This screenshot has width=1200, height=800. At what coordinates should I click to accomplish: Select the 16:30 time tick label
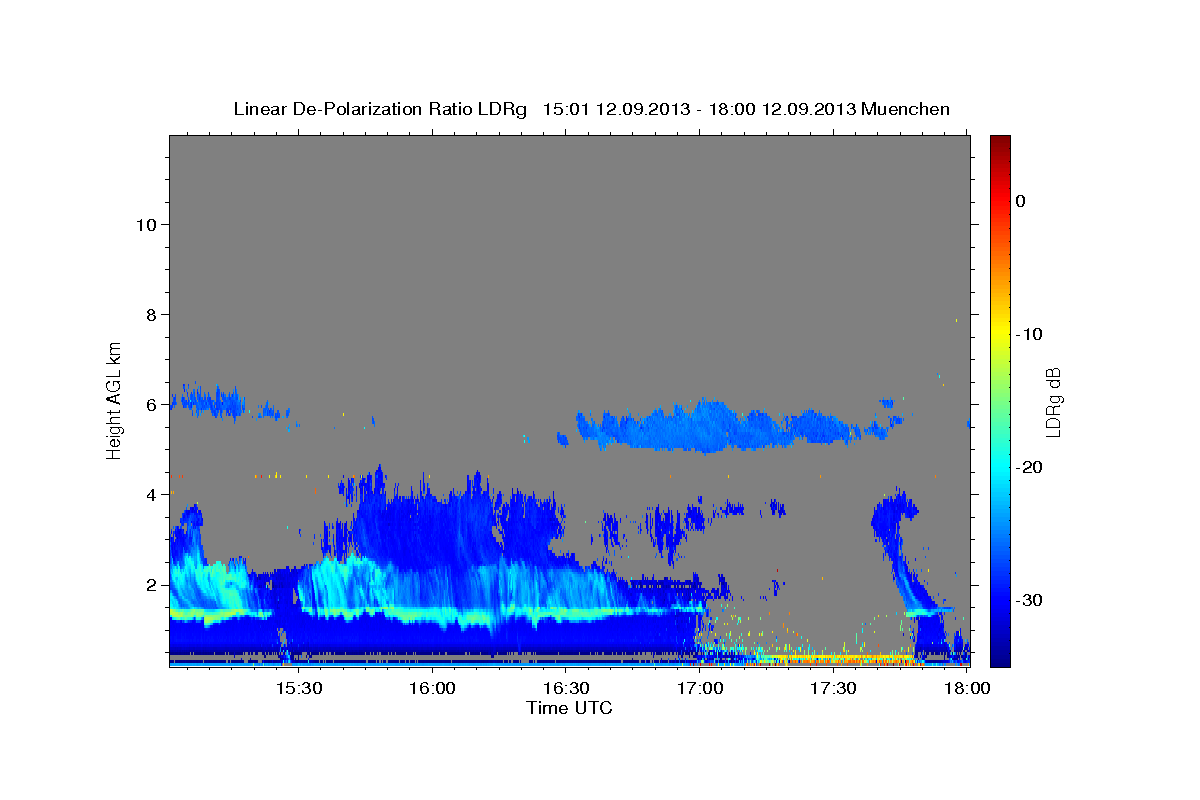pyautogui.click(x=566, y=689)
